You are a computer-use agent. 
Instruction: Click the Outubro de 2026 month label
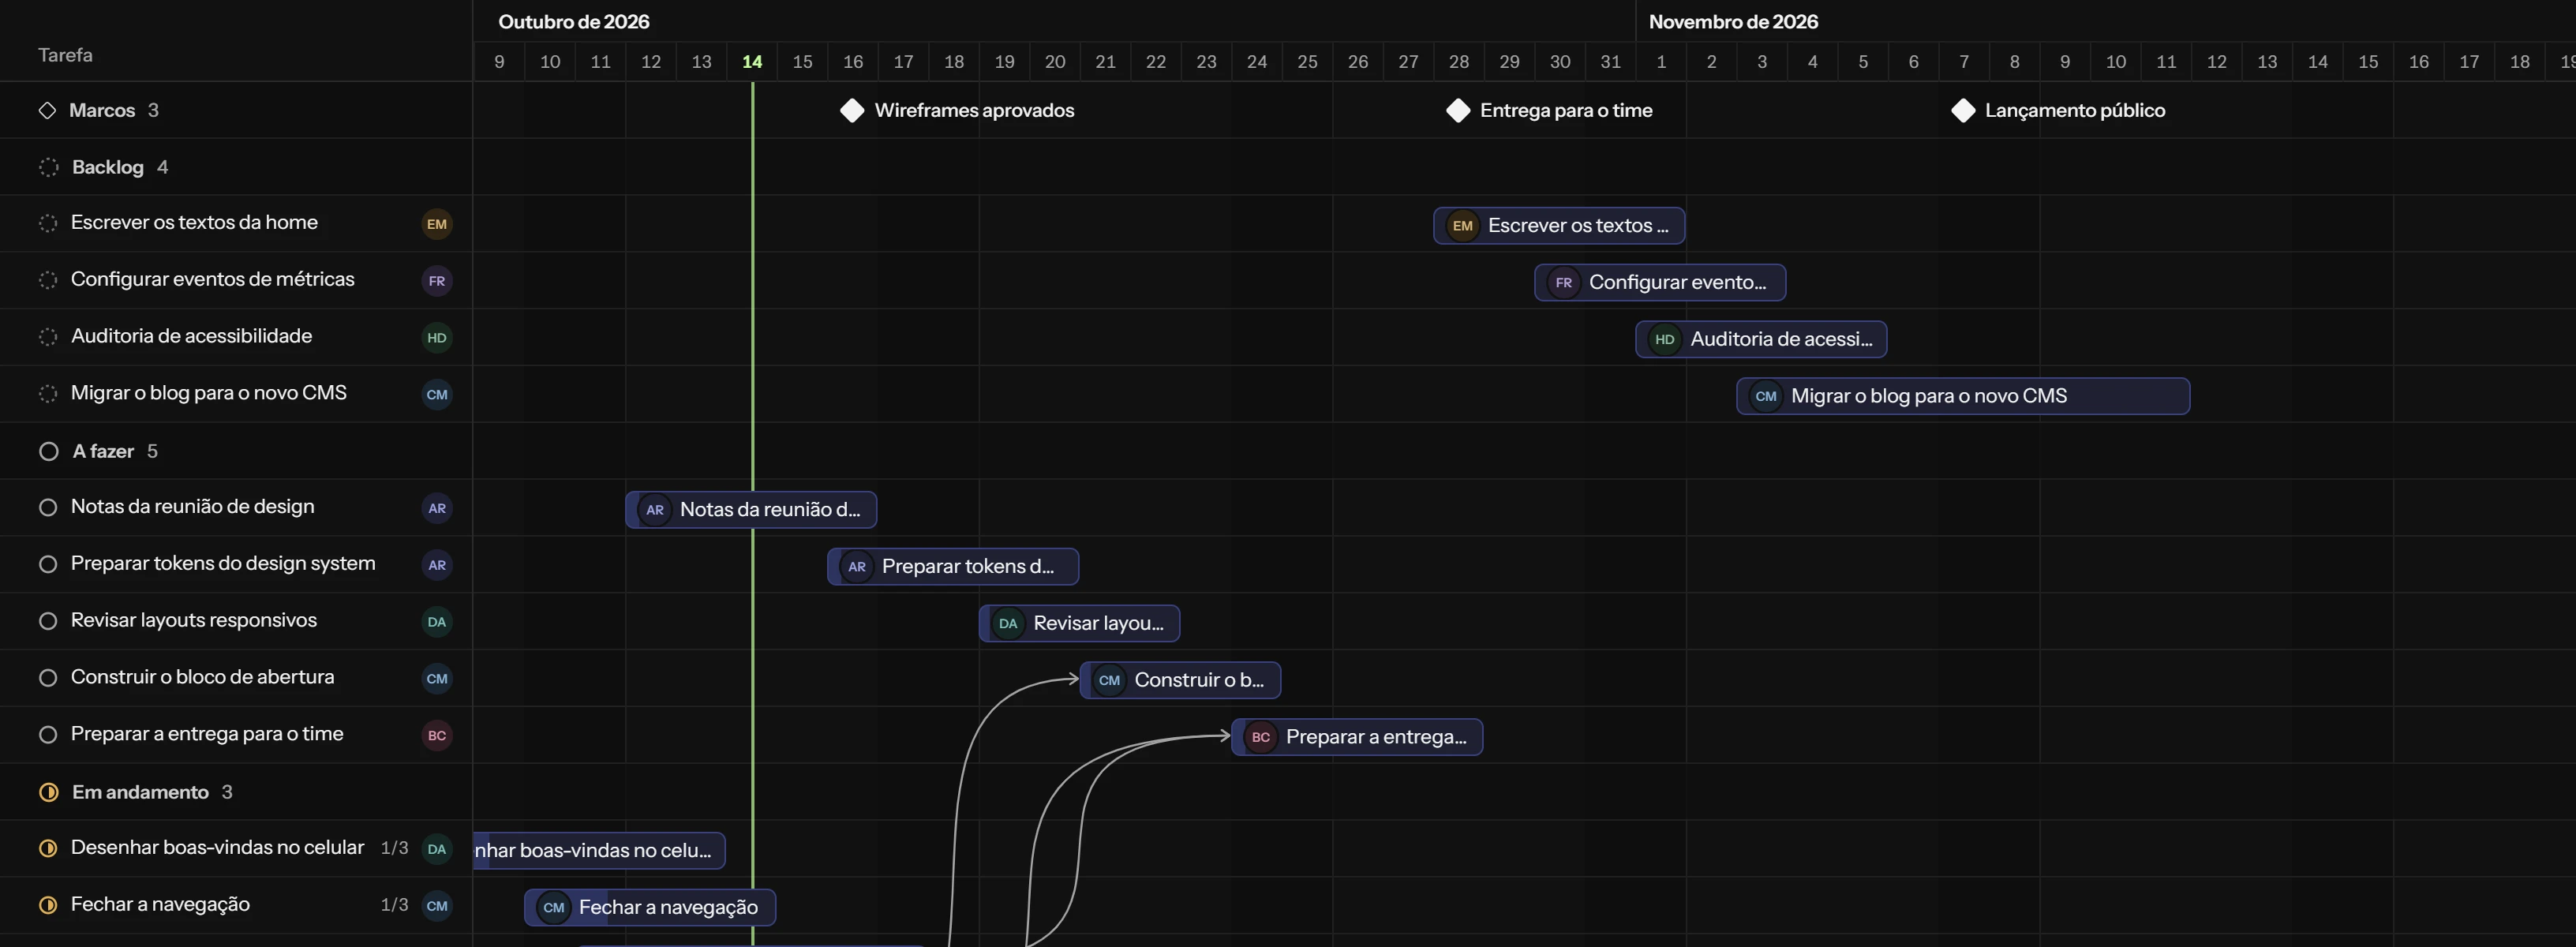click(x=574, y=21)
